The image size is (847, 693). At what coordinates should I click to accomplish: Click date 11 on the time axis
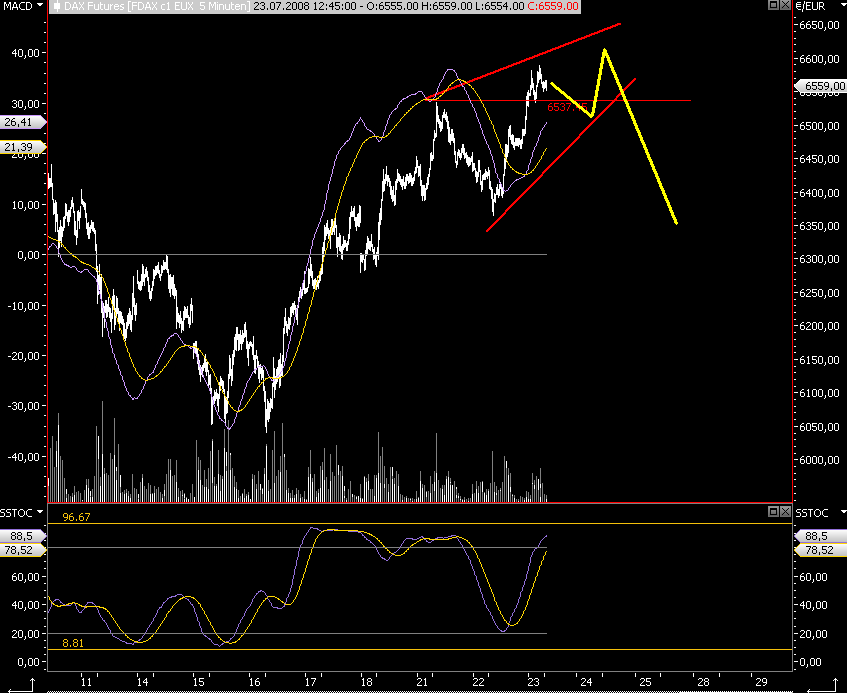coord(86,682)
